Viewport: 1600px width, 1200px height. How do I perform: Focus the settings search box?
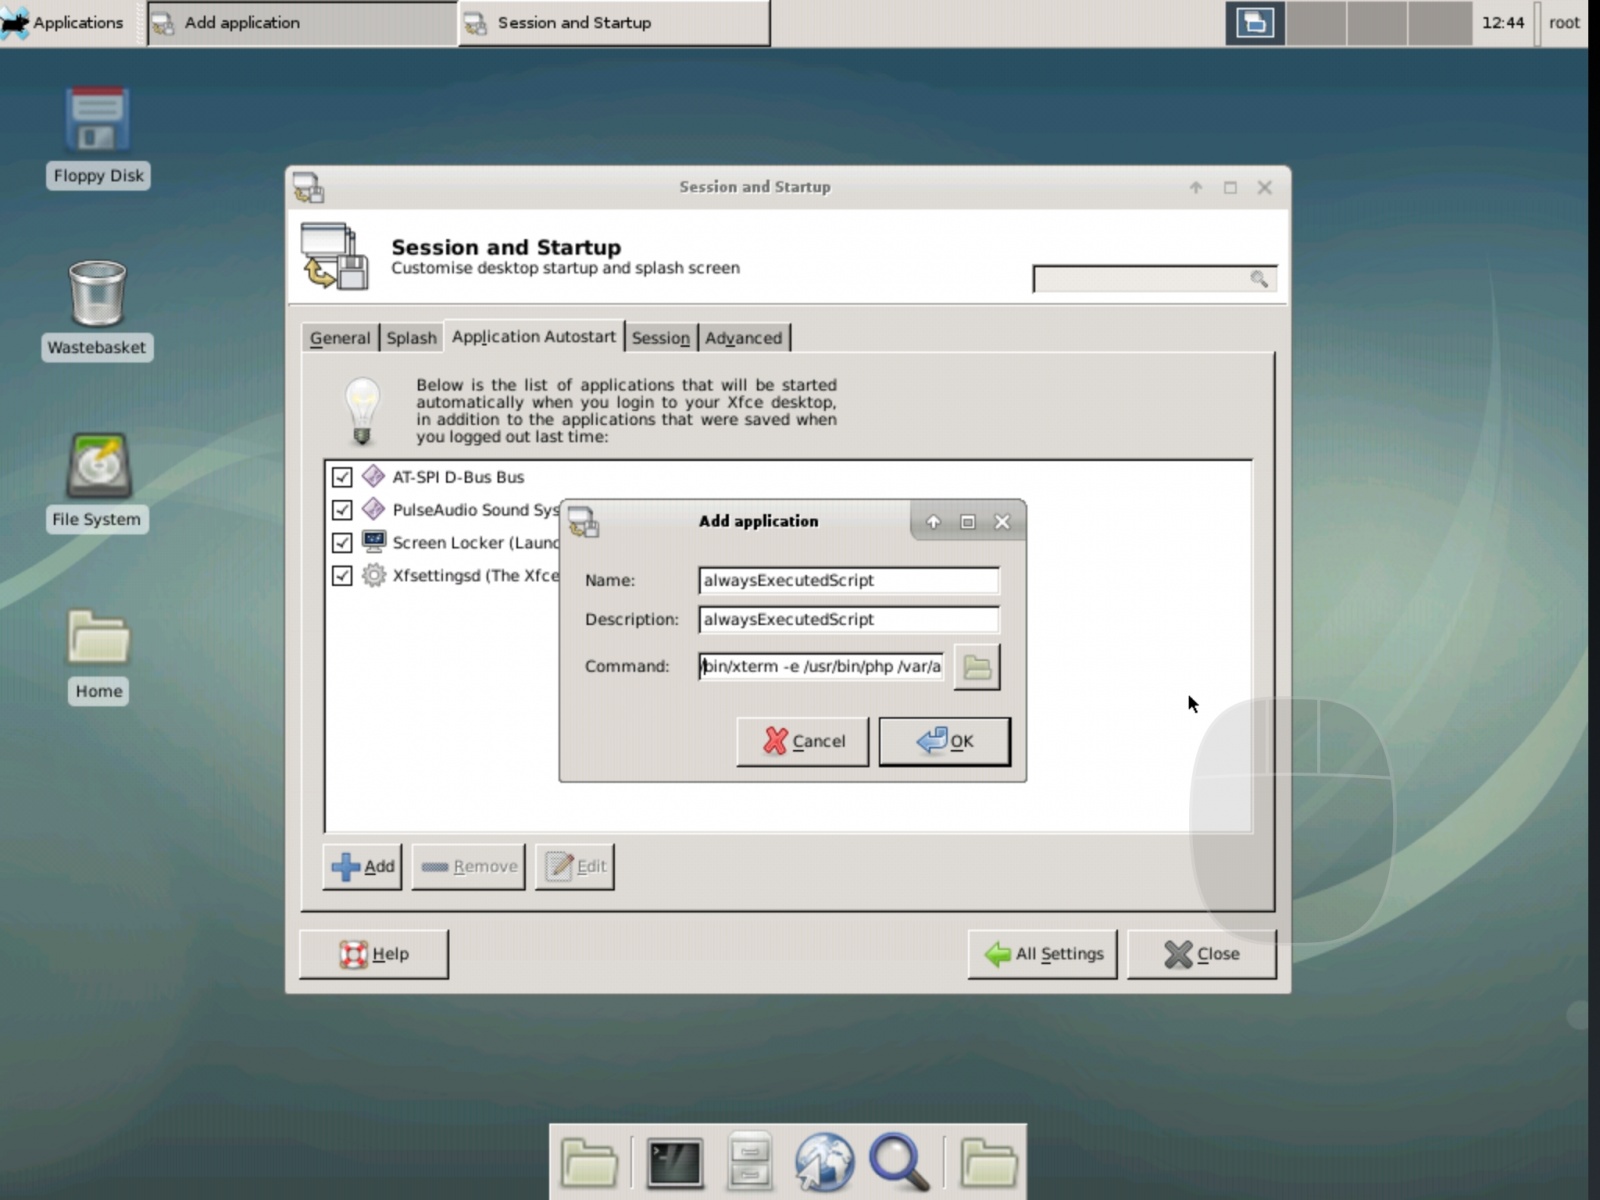[x=1154, y=279]
